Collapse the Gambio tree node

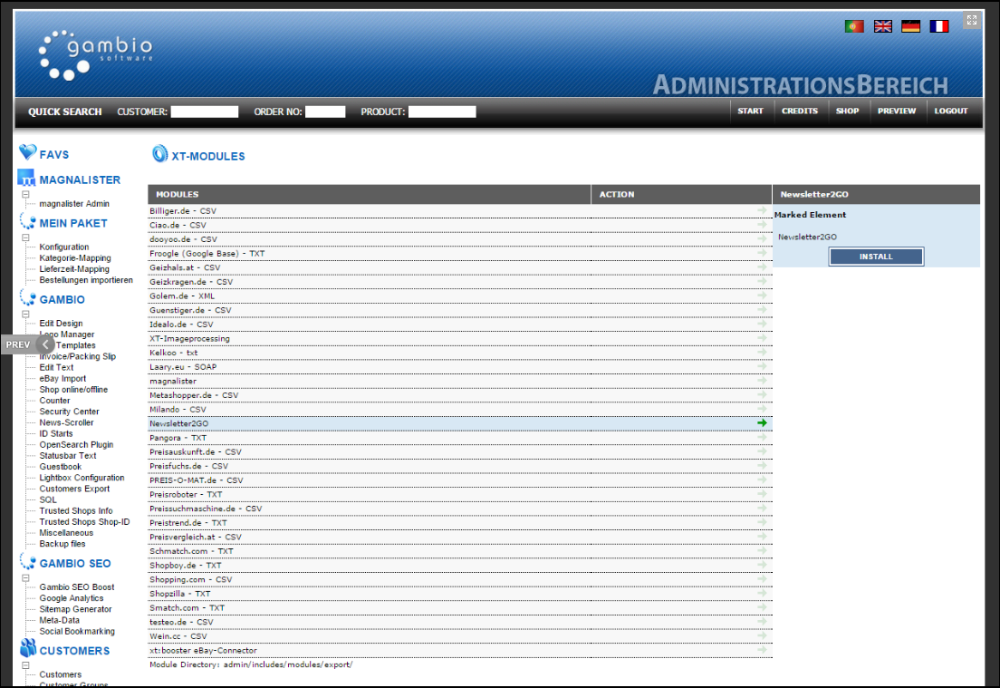tap(26, 314)
